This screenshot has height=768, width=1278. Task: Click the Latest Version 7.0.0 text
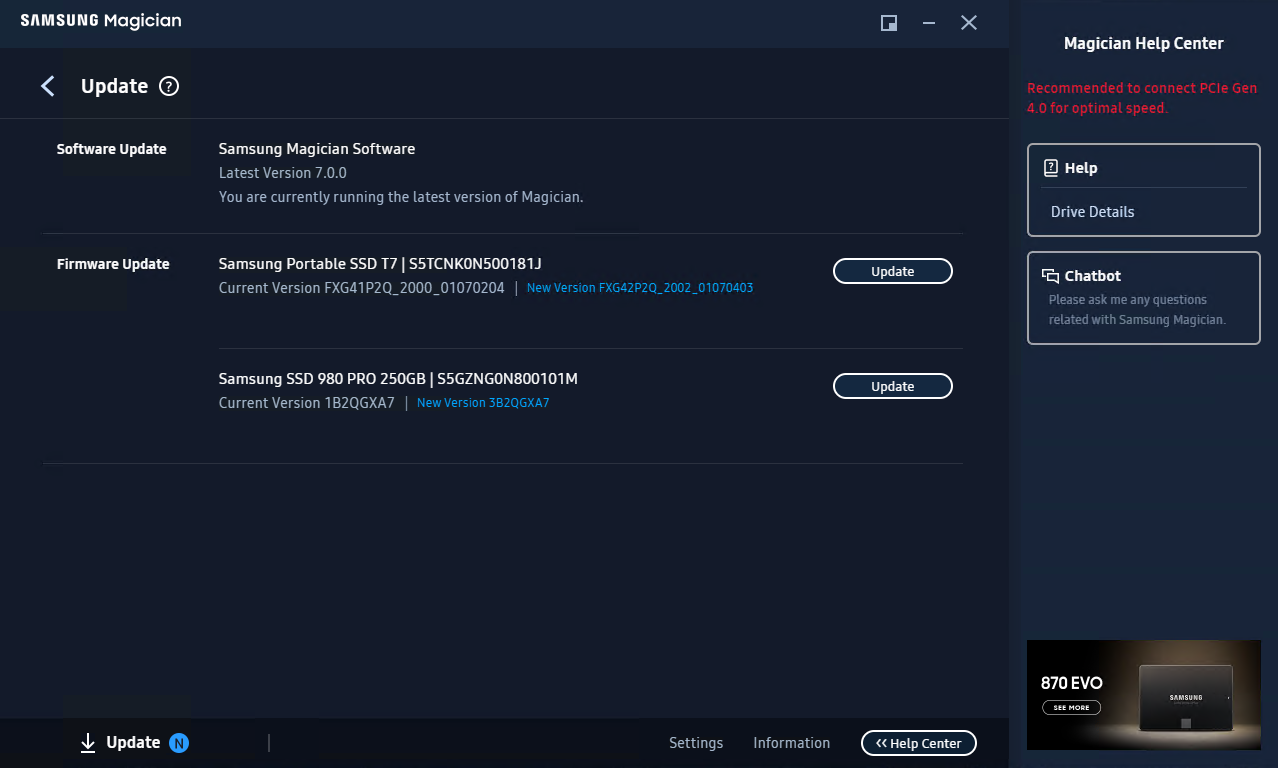[x=283, y=173]
